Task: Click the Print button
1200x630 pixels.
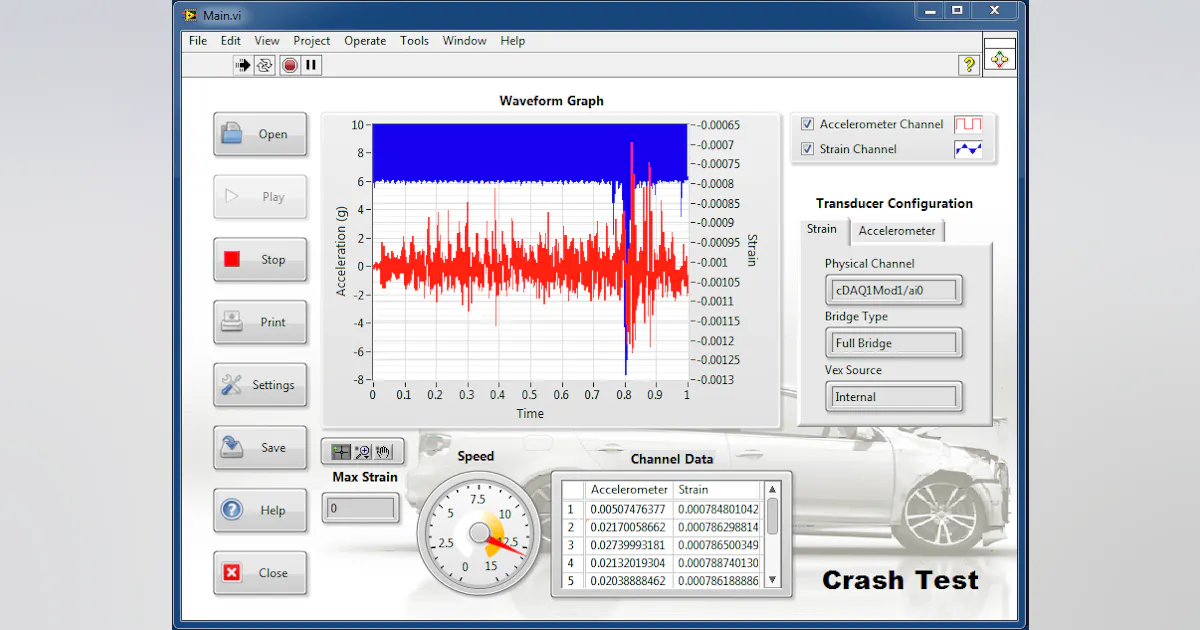Action: click(260, 322)
